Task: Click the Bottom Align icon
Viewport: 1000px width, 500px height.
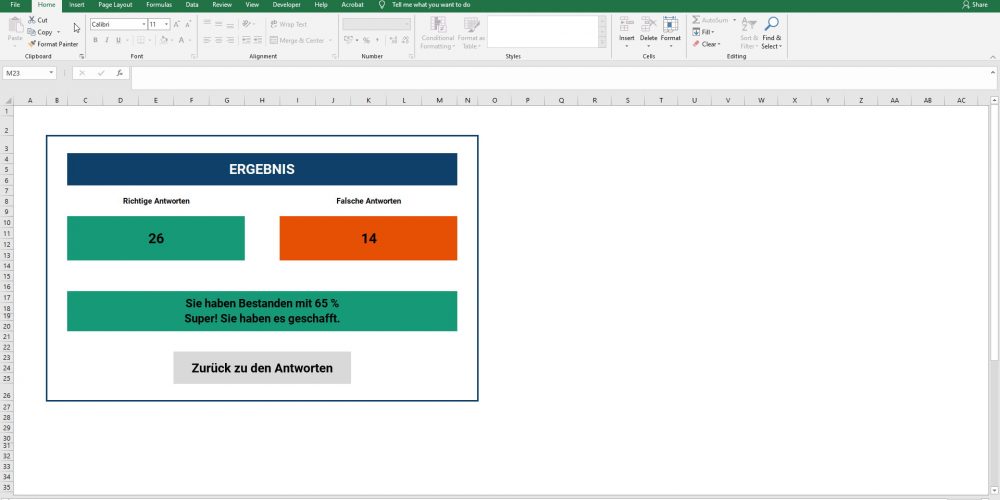Action: [230, 24]
